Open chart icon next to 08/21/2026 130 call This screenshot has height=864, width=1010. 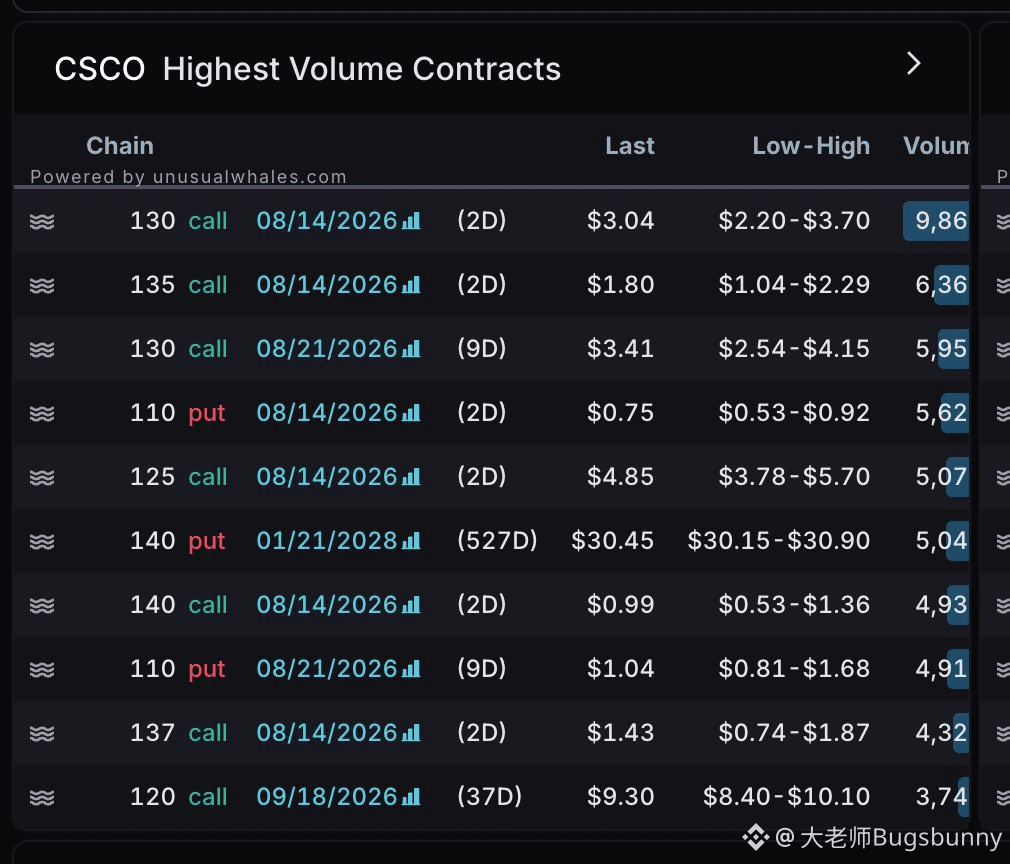[x=411, y=349]
